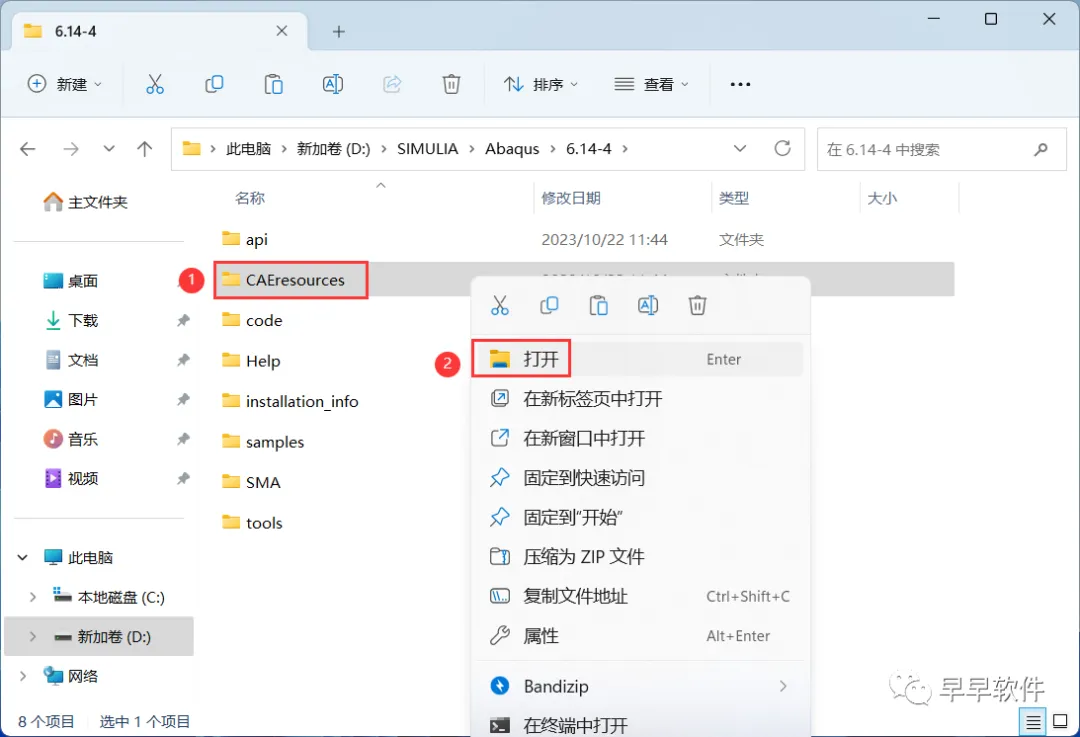Select the SMA folder
The height and width of the screenshot is (737, 1080).
(x=251, y=482)
